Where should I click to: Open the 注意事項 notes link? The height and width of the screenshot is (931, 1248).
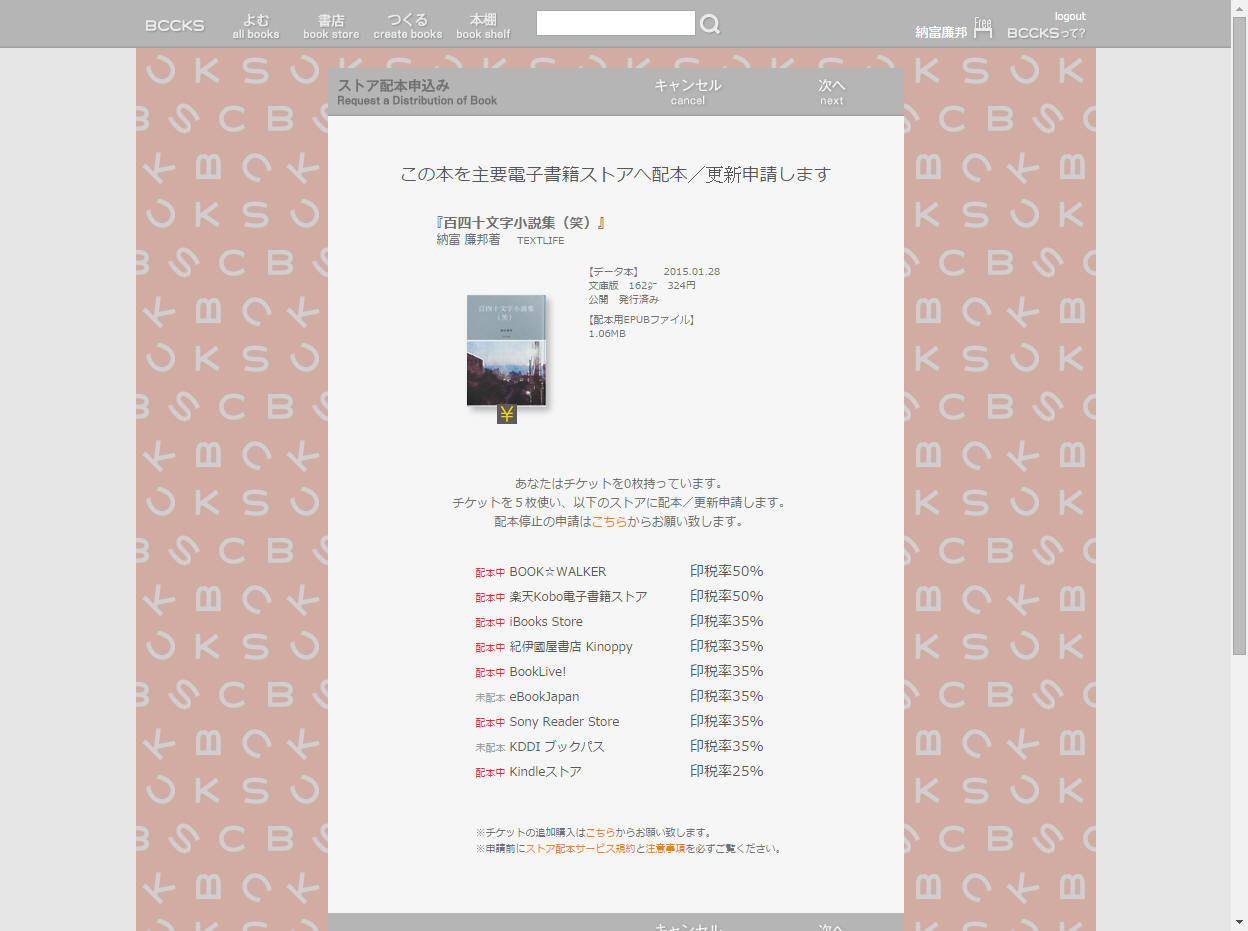click(665, 848)
